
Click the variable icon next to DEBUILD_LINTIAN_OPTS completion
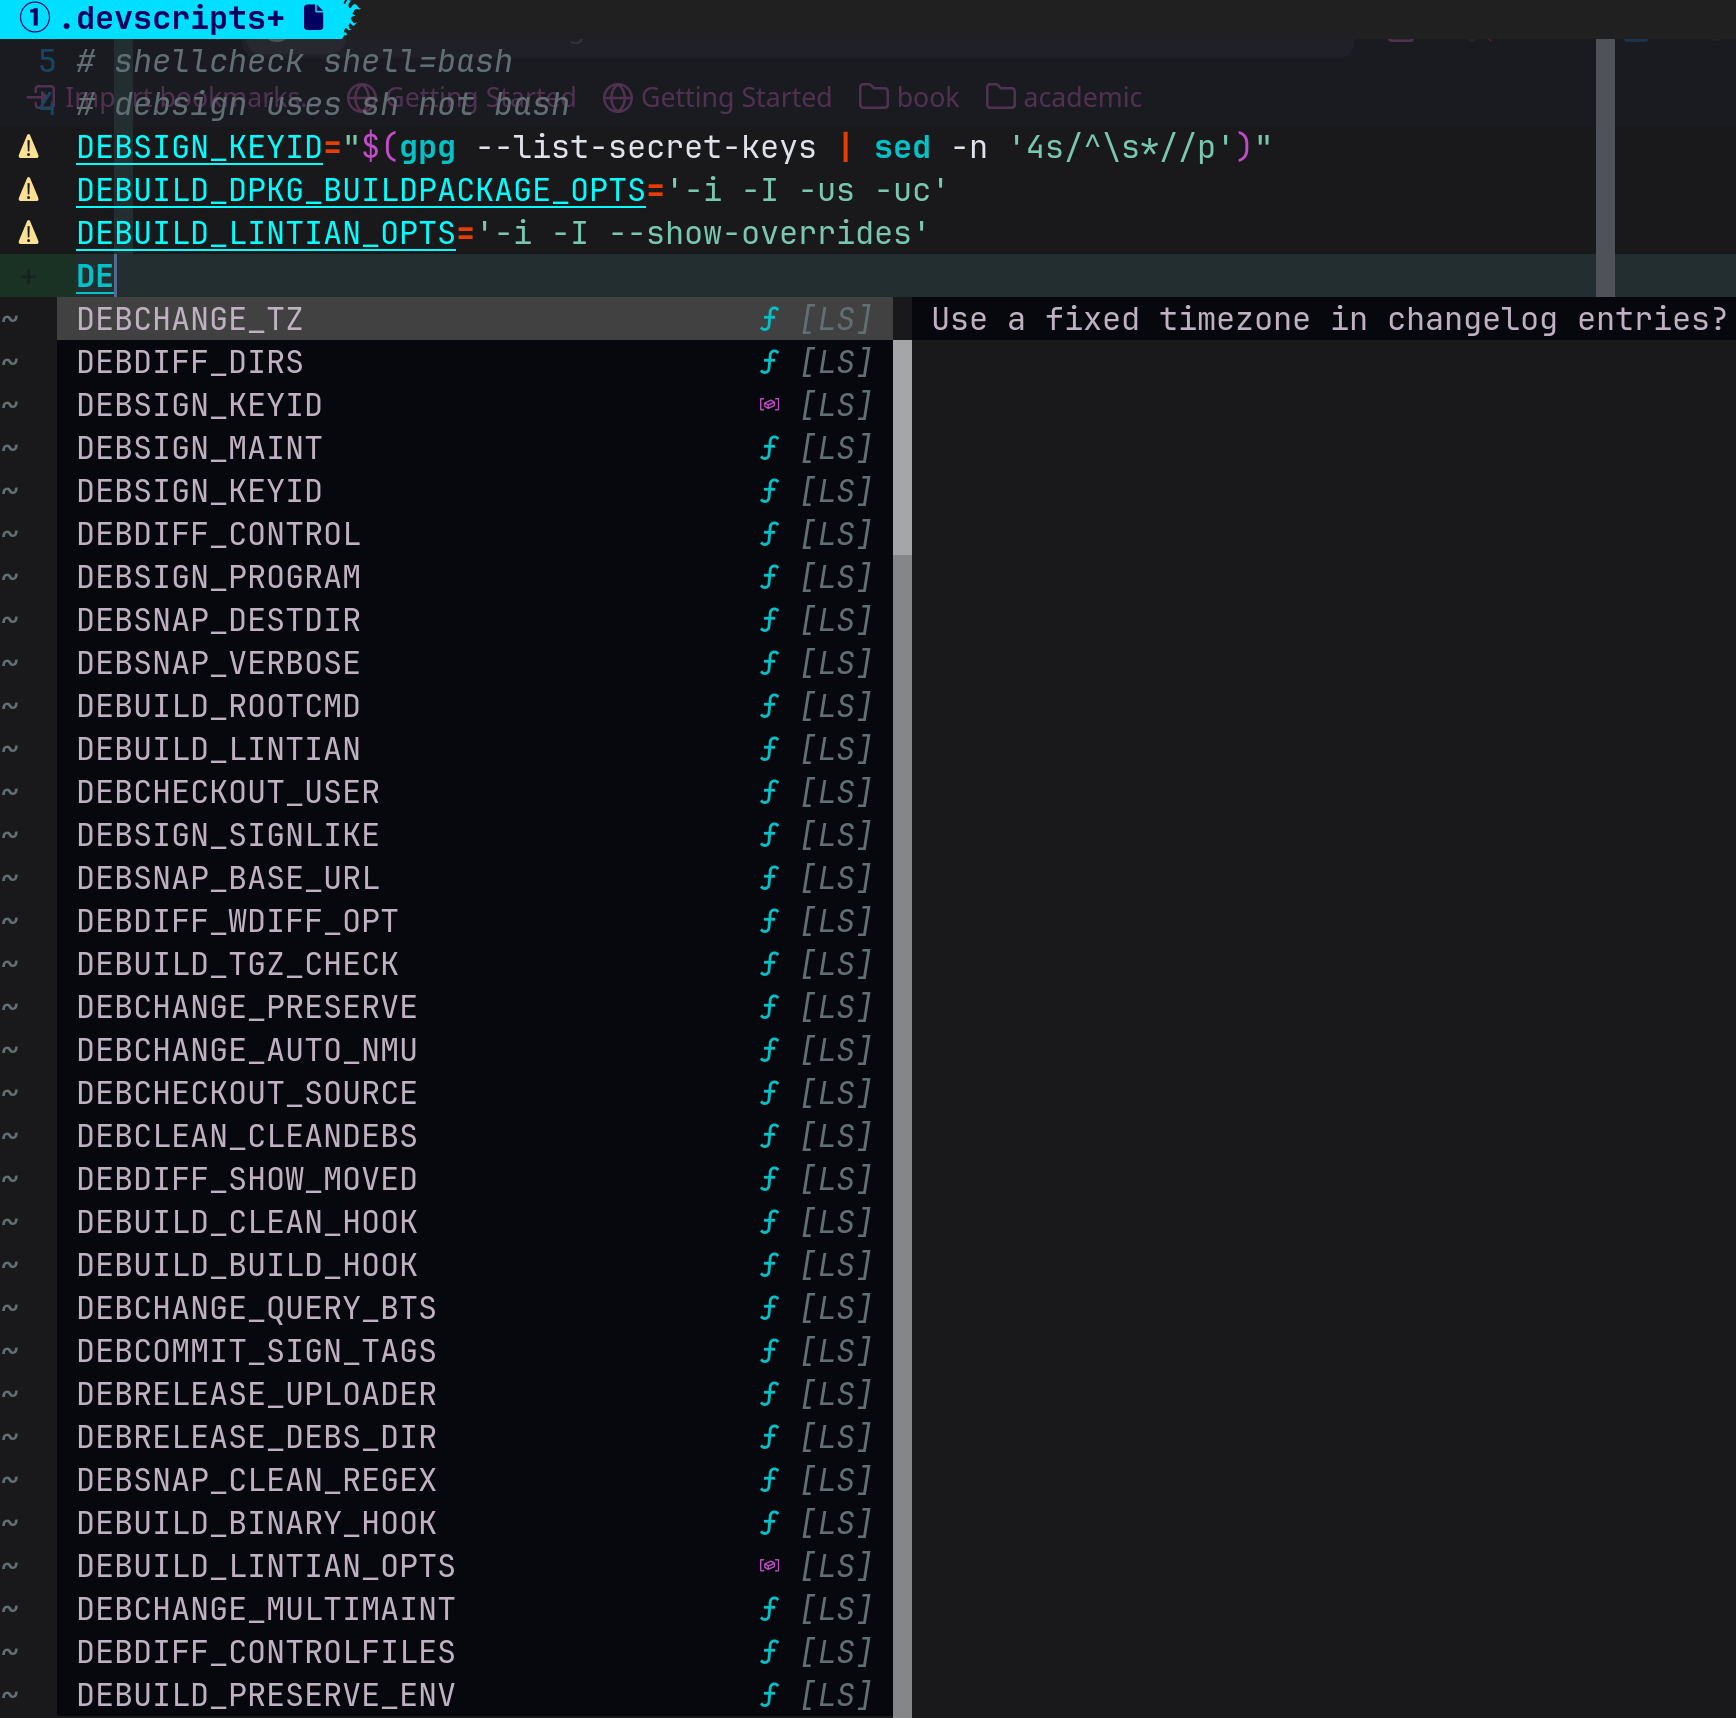click(769, 1566)
